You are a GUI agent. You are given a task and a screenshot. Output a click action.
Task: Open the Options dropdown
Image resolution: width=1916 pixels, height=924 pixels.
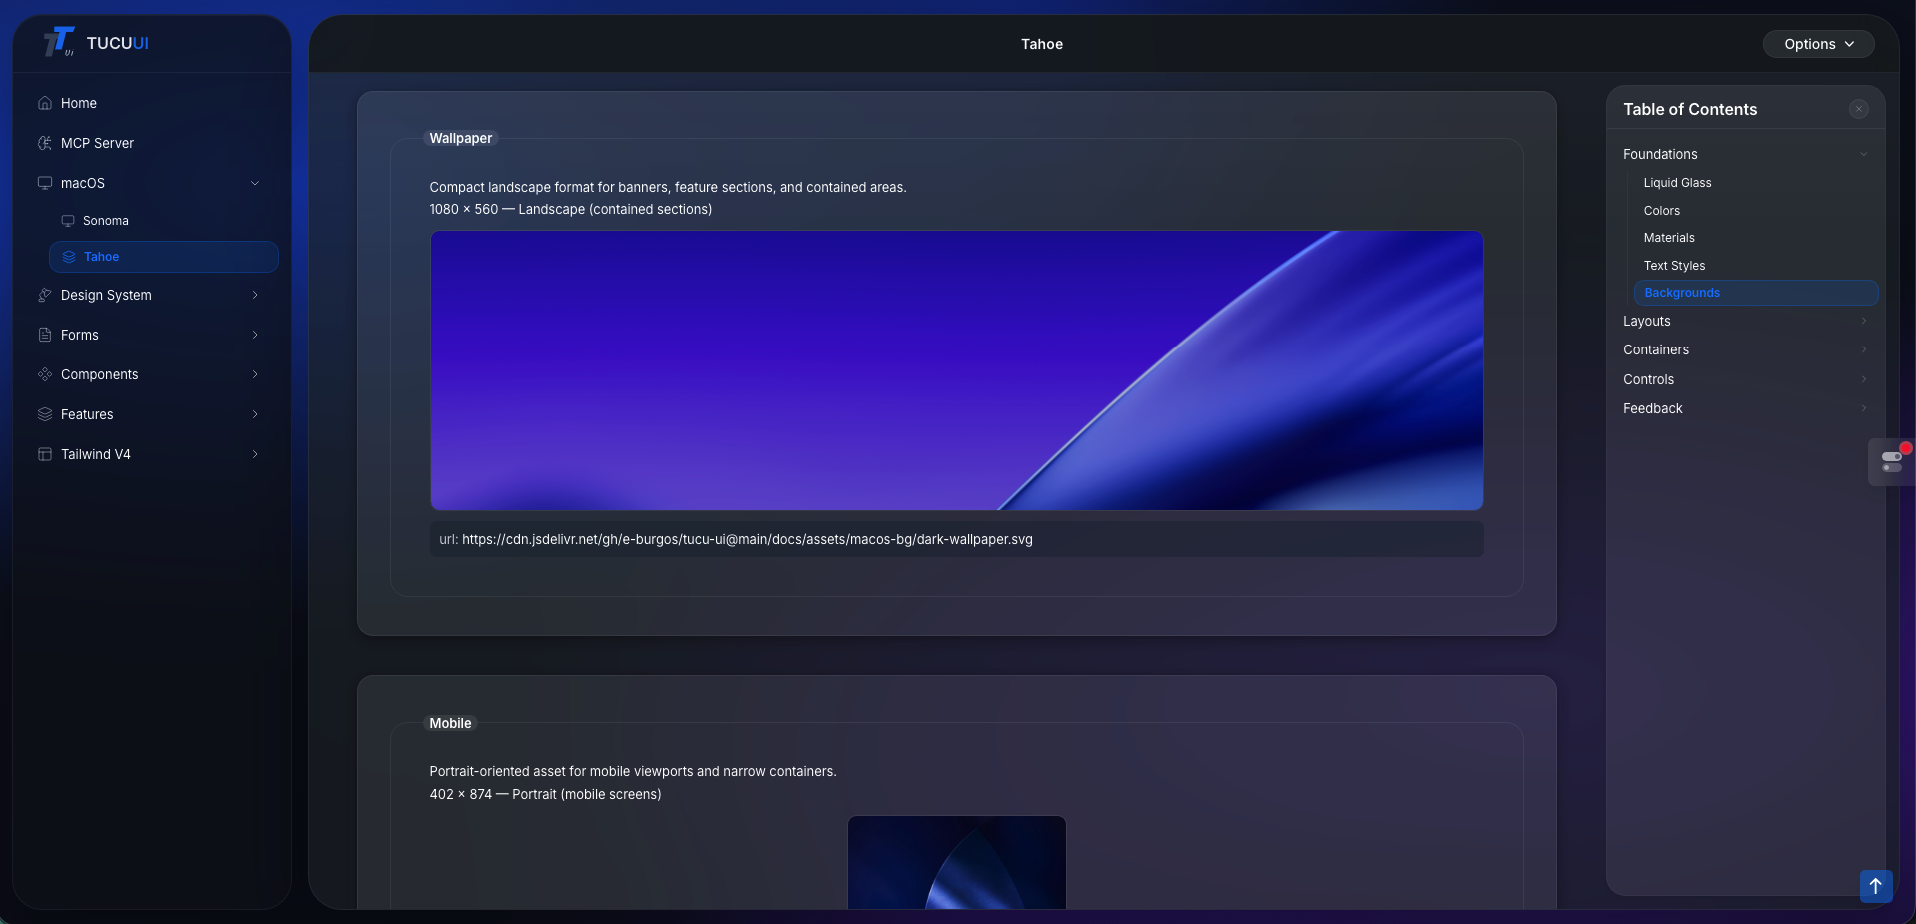tap(1818, 44)
